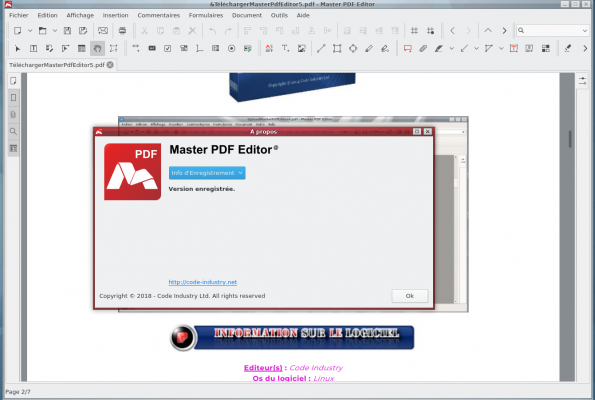Insert a signature form field icon
595x400 pixels.
(248, 48)
